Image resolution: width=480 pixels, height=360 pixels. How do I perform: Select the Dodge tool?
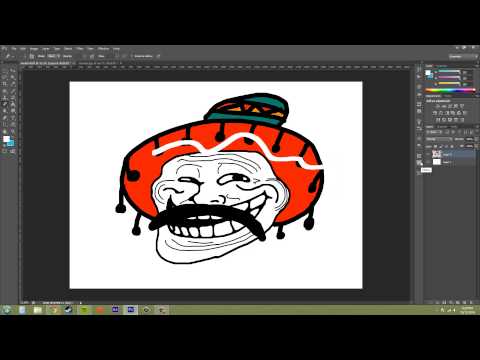pyautogui.click(x=13, y=111)
